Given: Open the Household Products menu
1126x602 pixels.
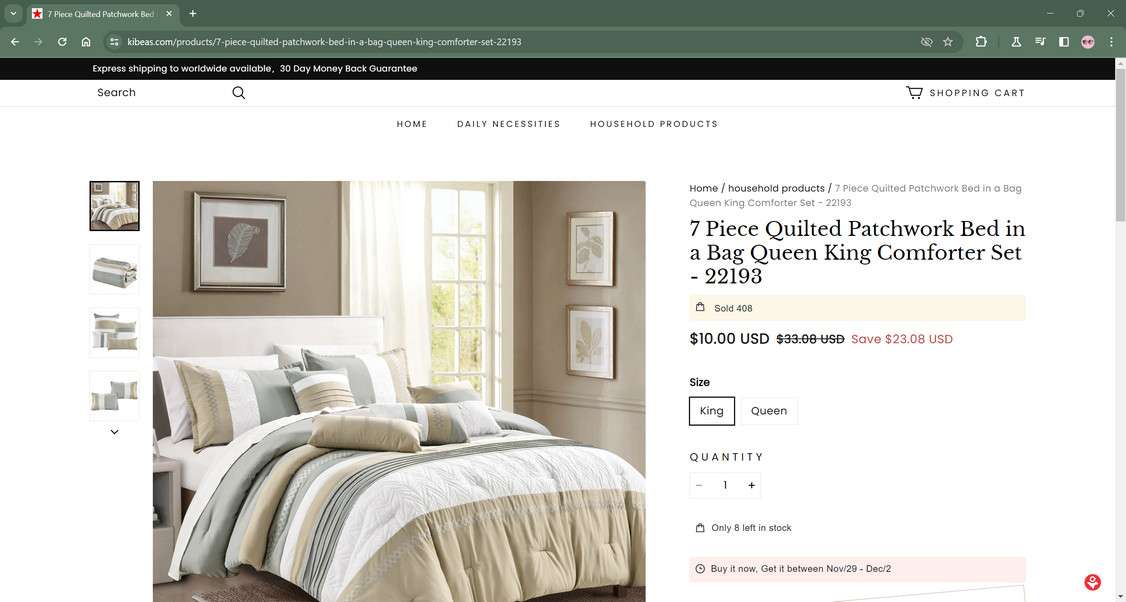Looking at the screenshot, I should click(653, 124).
